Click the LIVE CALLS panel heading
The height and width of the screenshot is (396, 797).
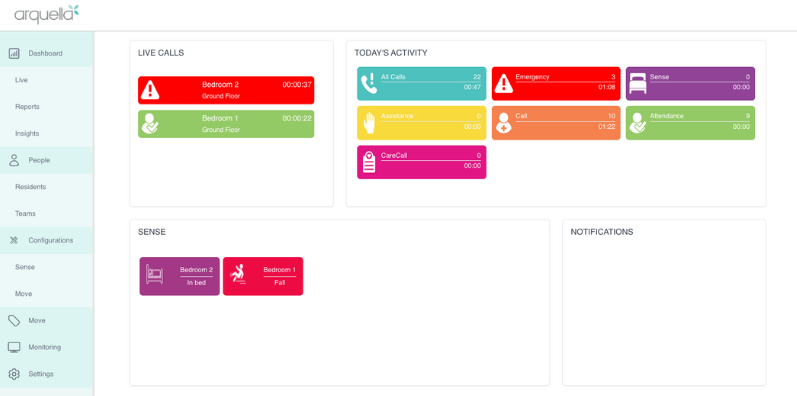(161, 53)
